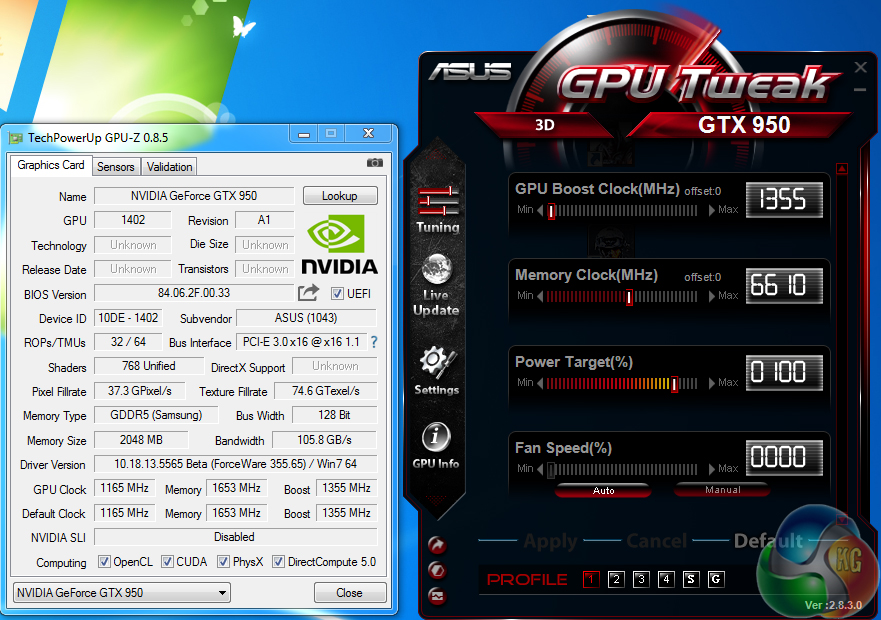
Task: Select profile slot 4
Action: point(666,579)
